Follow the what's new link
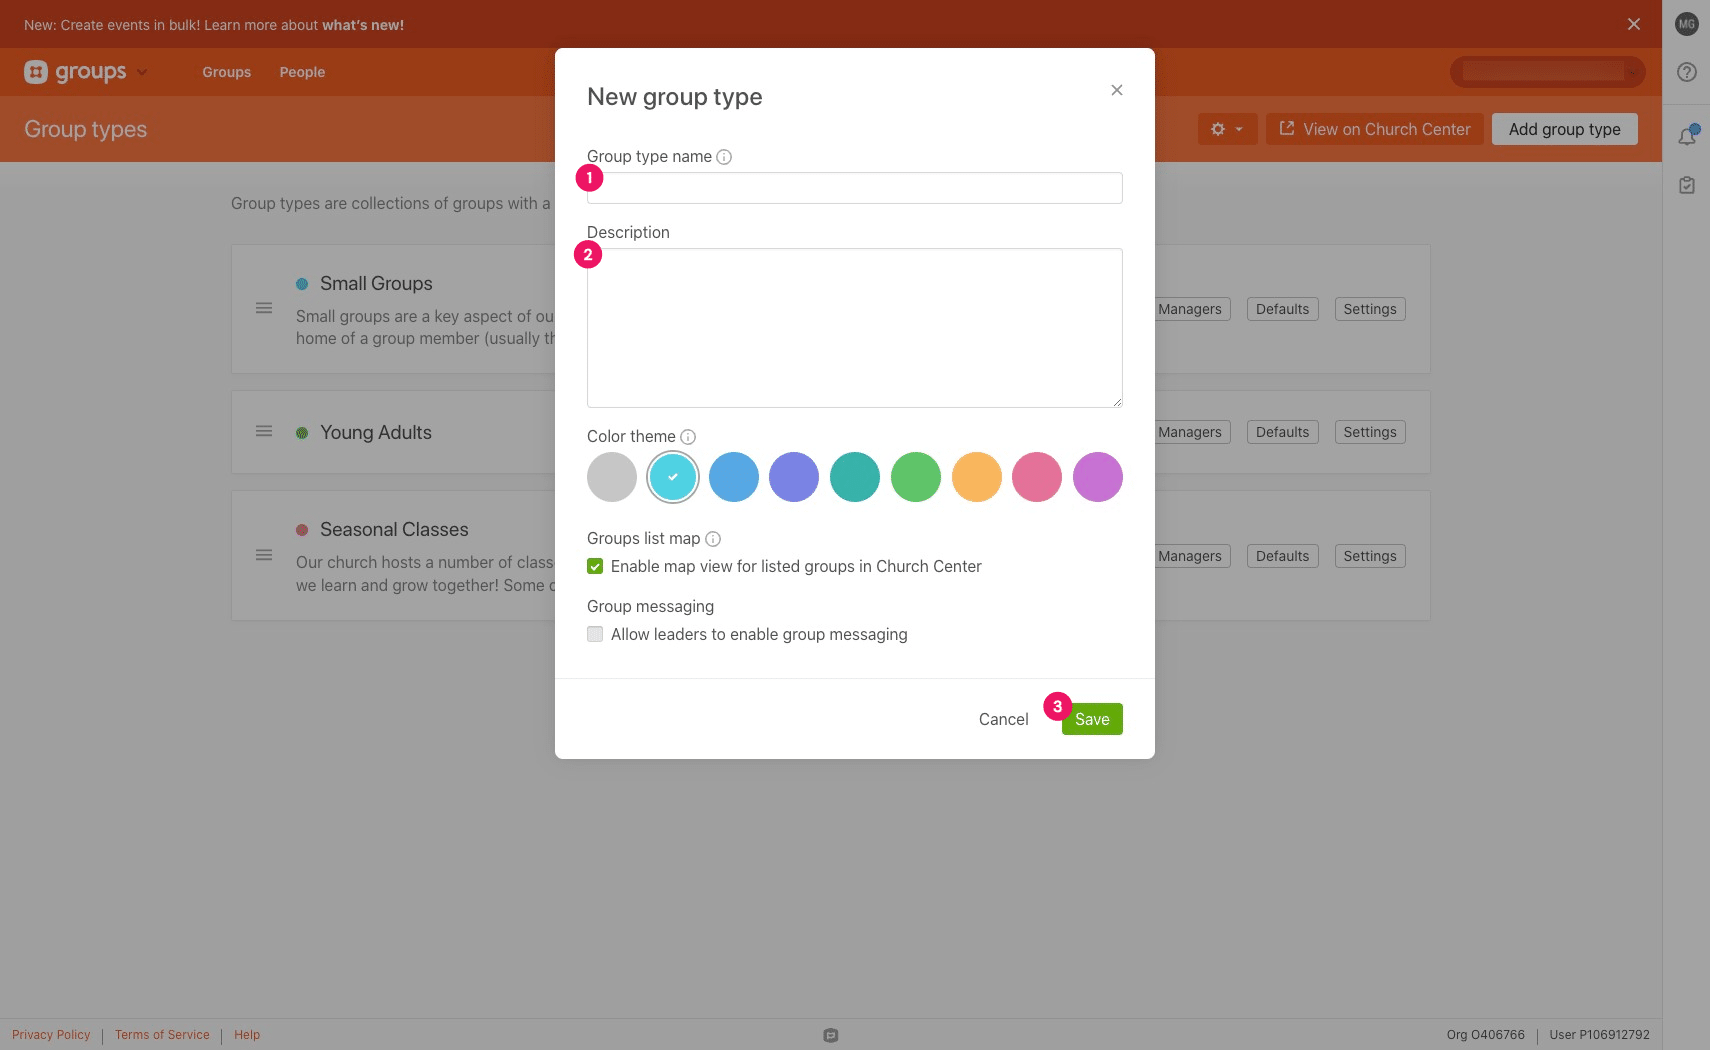Screen dimensions: 1710x1050 pyautogui.click(x=363, y=25)
